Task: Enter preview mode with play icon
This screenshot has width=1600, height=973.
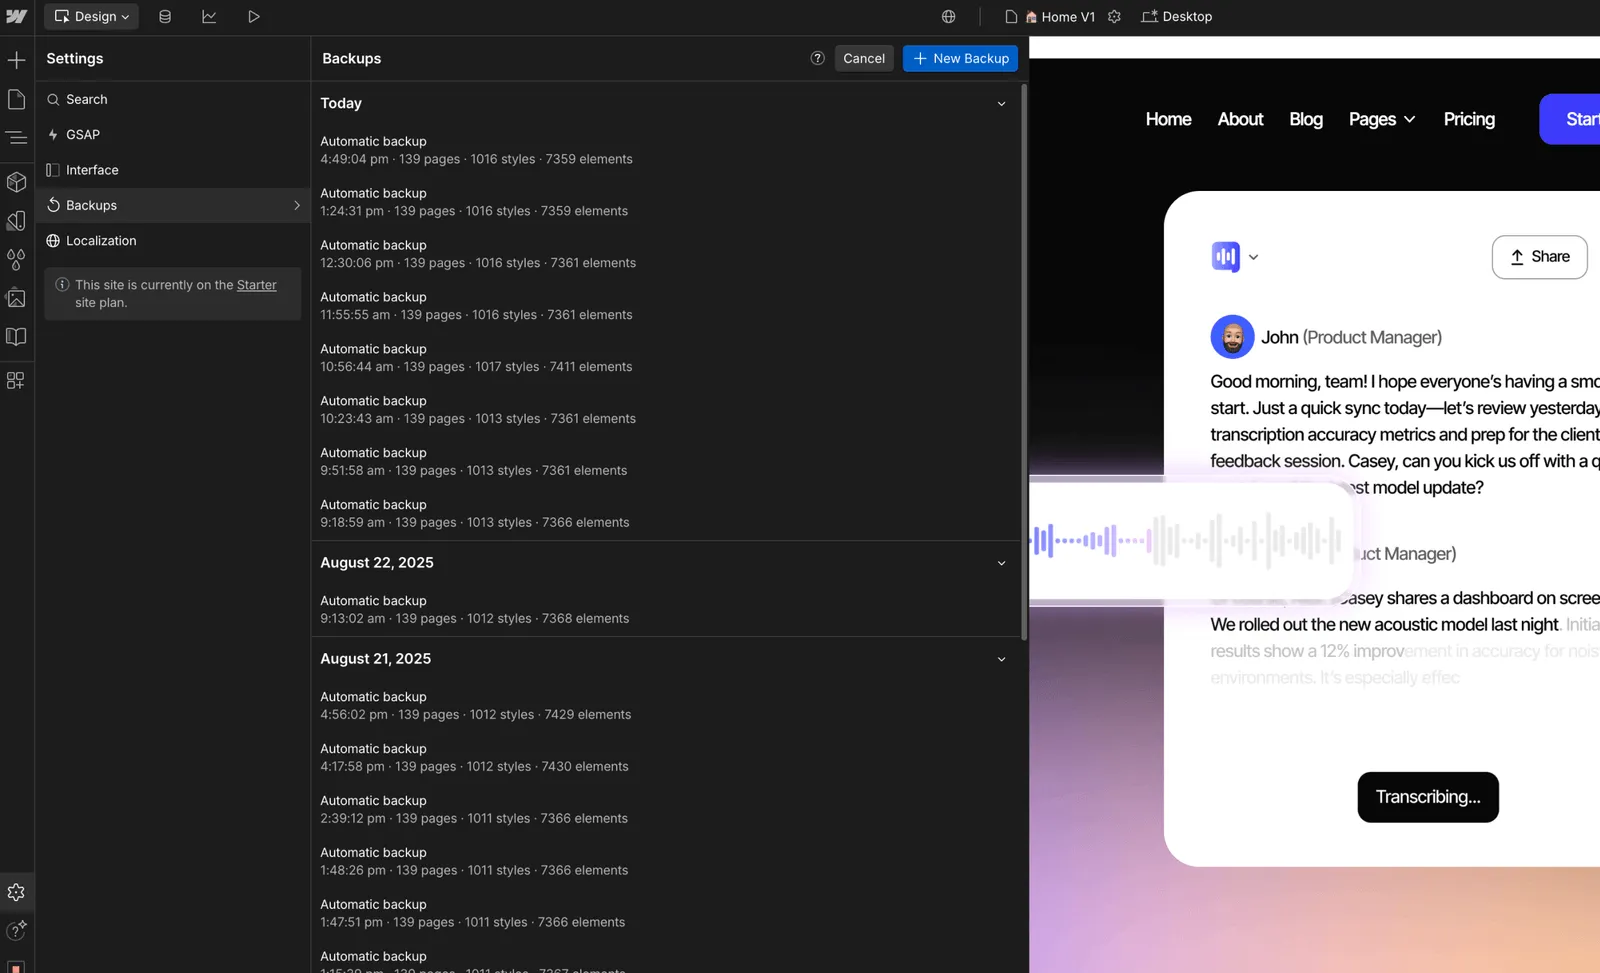Action: 253,16
